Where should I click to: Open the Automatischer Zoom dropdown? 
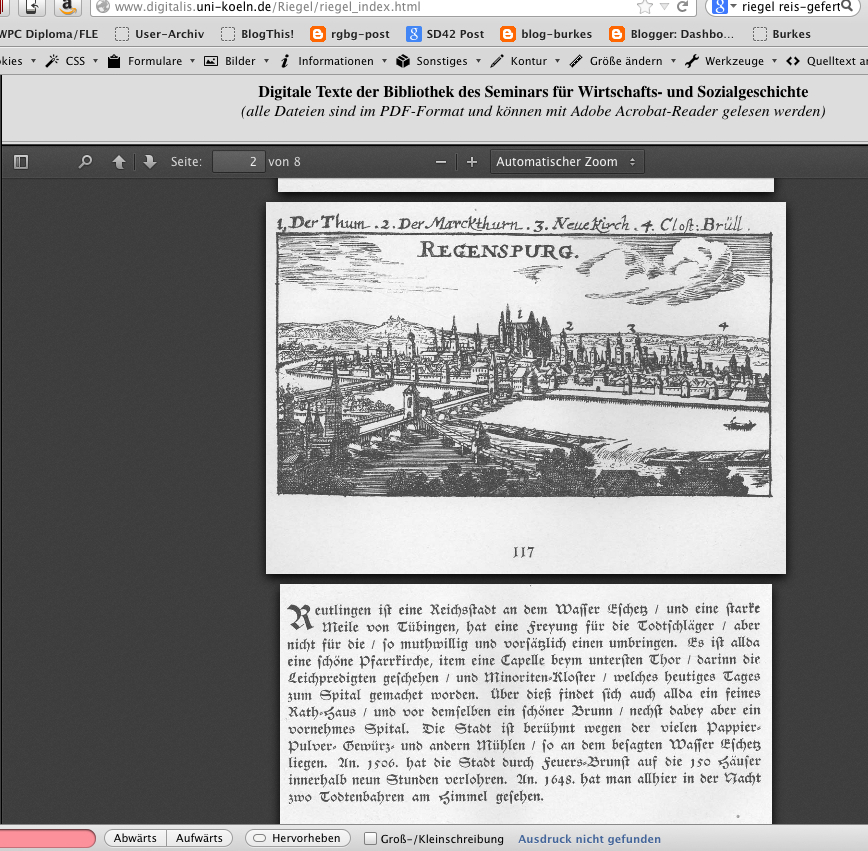click(x=567, y=162)
